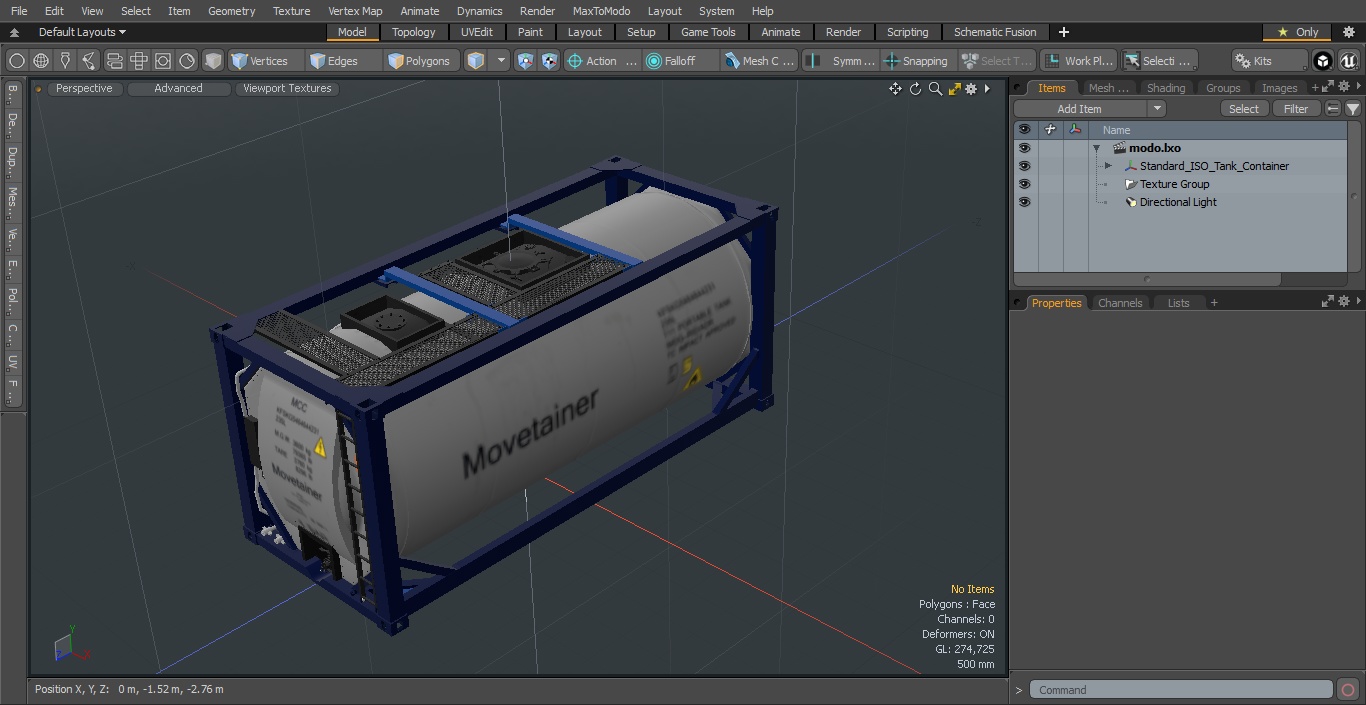Screen dimensions: 1366x705
Task: Click the viewport rotate icon
Action: [x=915, y=89]
